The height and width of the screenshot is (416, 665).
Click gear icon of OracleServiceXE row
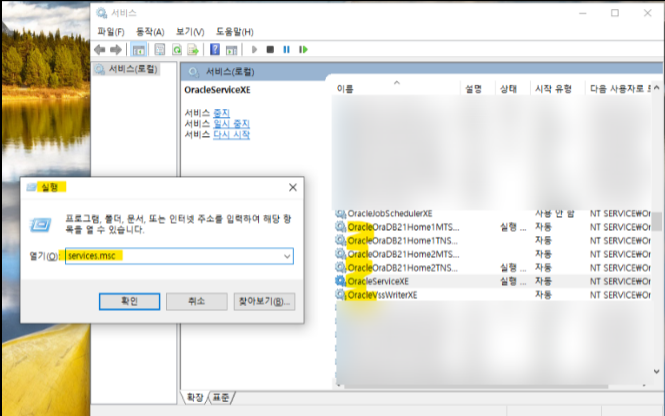coord(340,281)
